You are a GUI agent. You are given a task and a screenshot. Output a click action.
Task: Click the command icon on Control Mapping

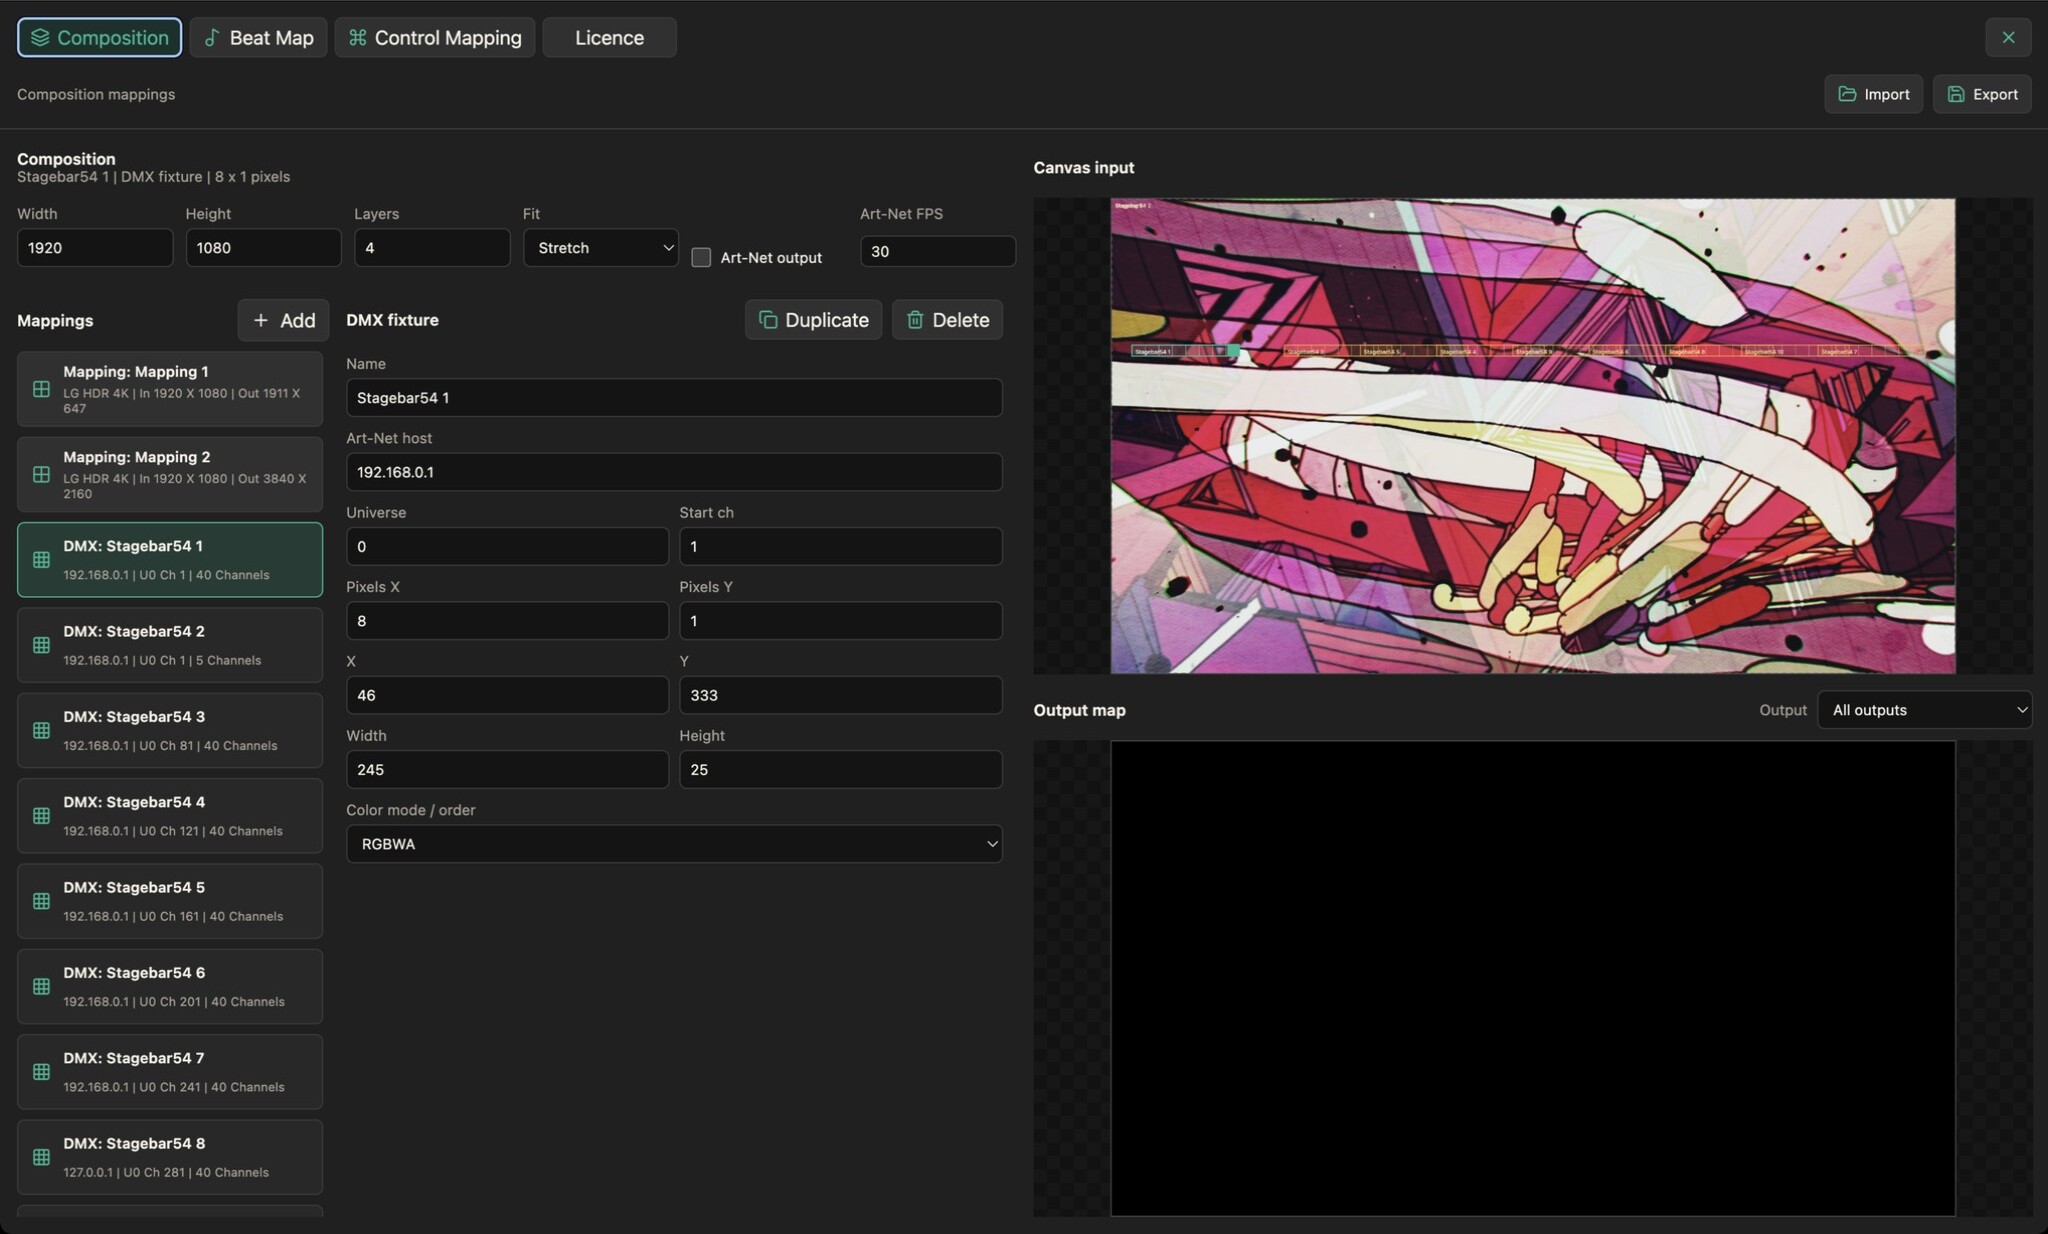(357, 37)
